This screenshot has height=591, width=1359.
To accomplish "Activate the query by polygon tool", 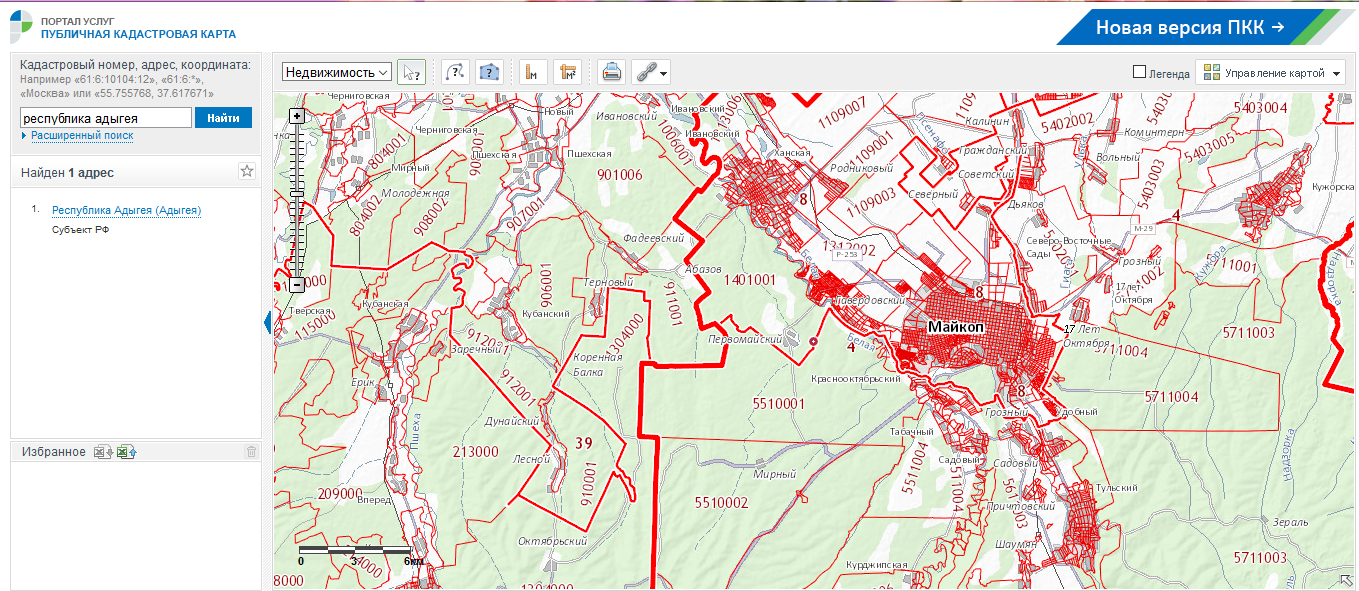I will (x=488, y=72).
